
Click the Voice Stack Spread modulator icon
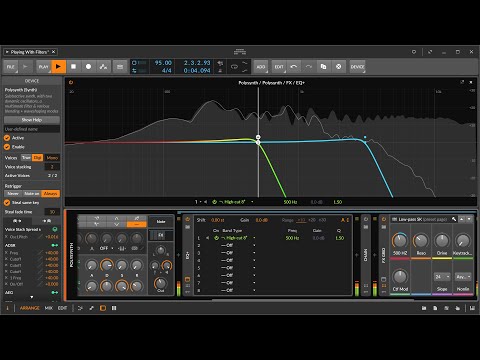click(x=55, y=229)
